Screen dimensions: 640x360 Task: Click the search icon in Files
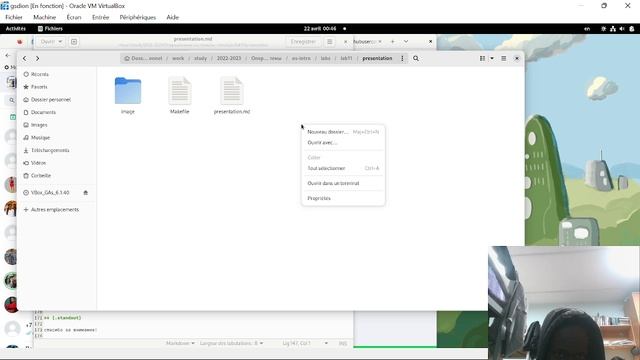coord(416,58)
